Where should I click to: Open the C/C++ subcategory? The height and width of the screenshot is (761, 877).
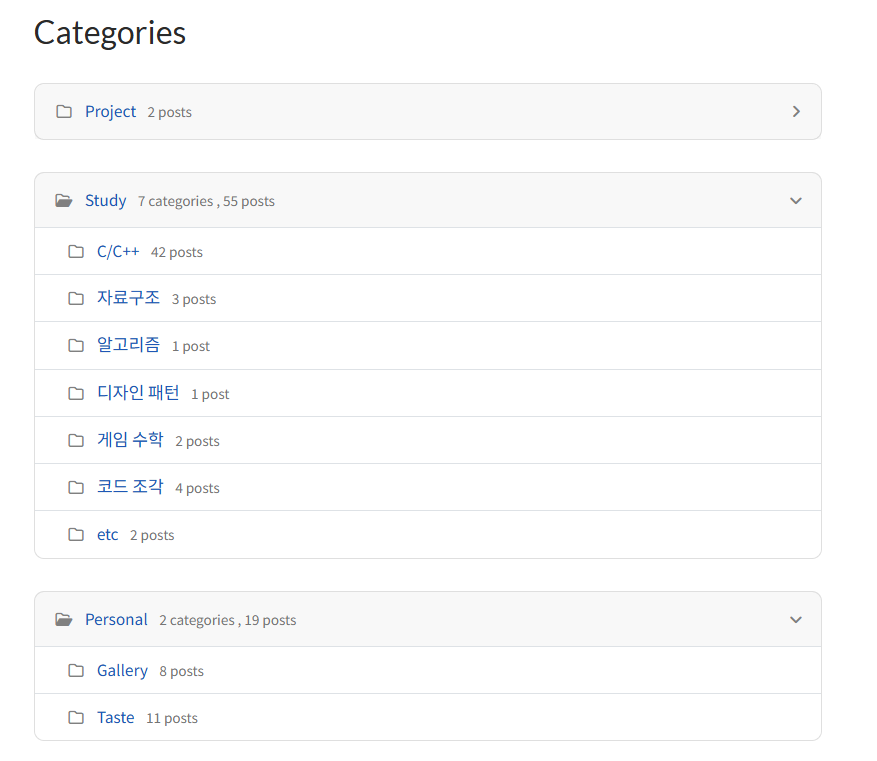118,252
